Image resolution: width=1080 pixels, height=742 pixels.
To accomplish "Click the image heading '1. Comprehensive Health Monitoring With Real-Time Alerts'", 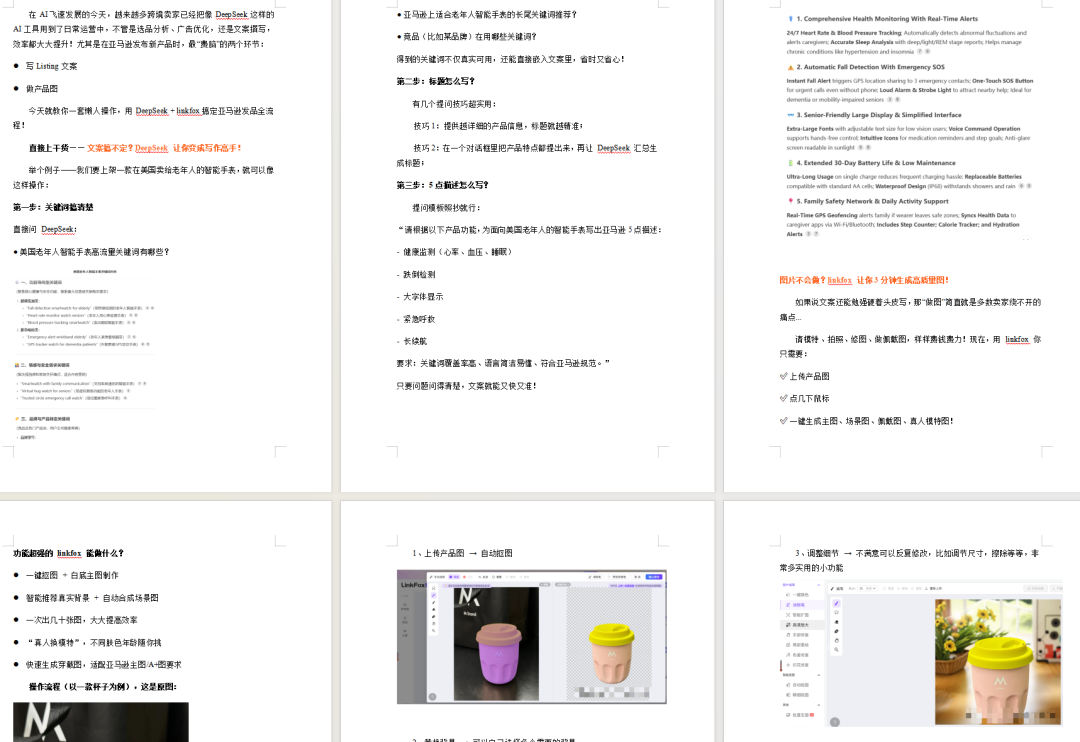I will click(x=887, y=19).
